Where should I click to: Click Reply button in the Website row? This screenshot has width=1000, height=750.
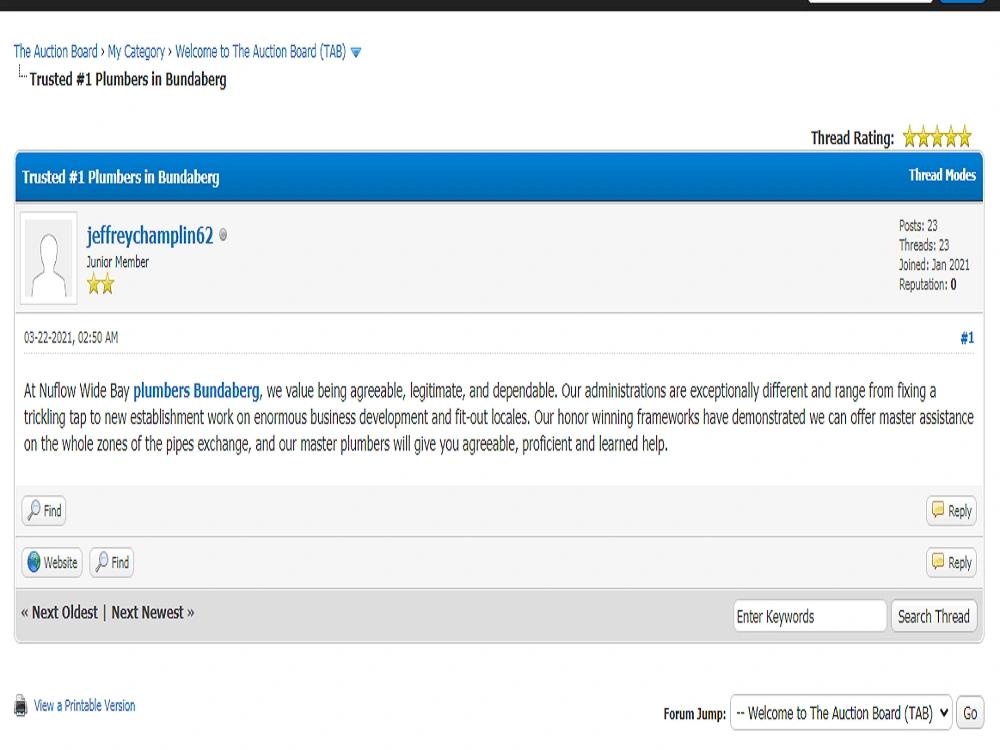951,562
